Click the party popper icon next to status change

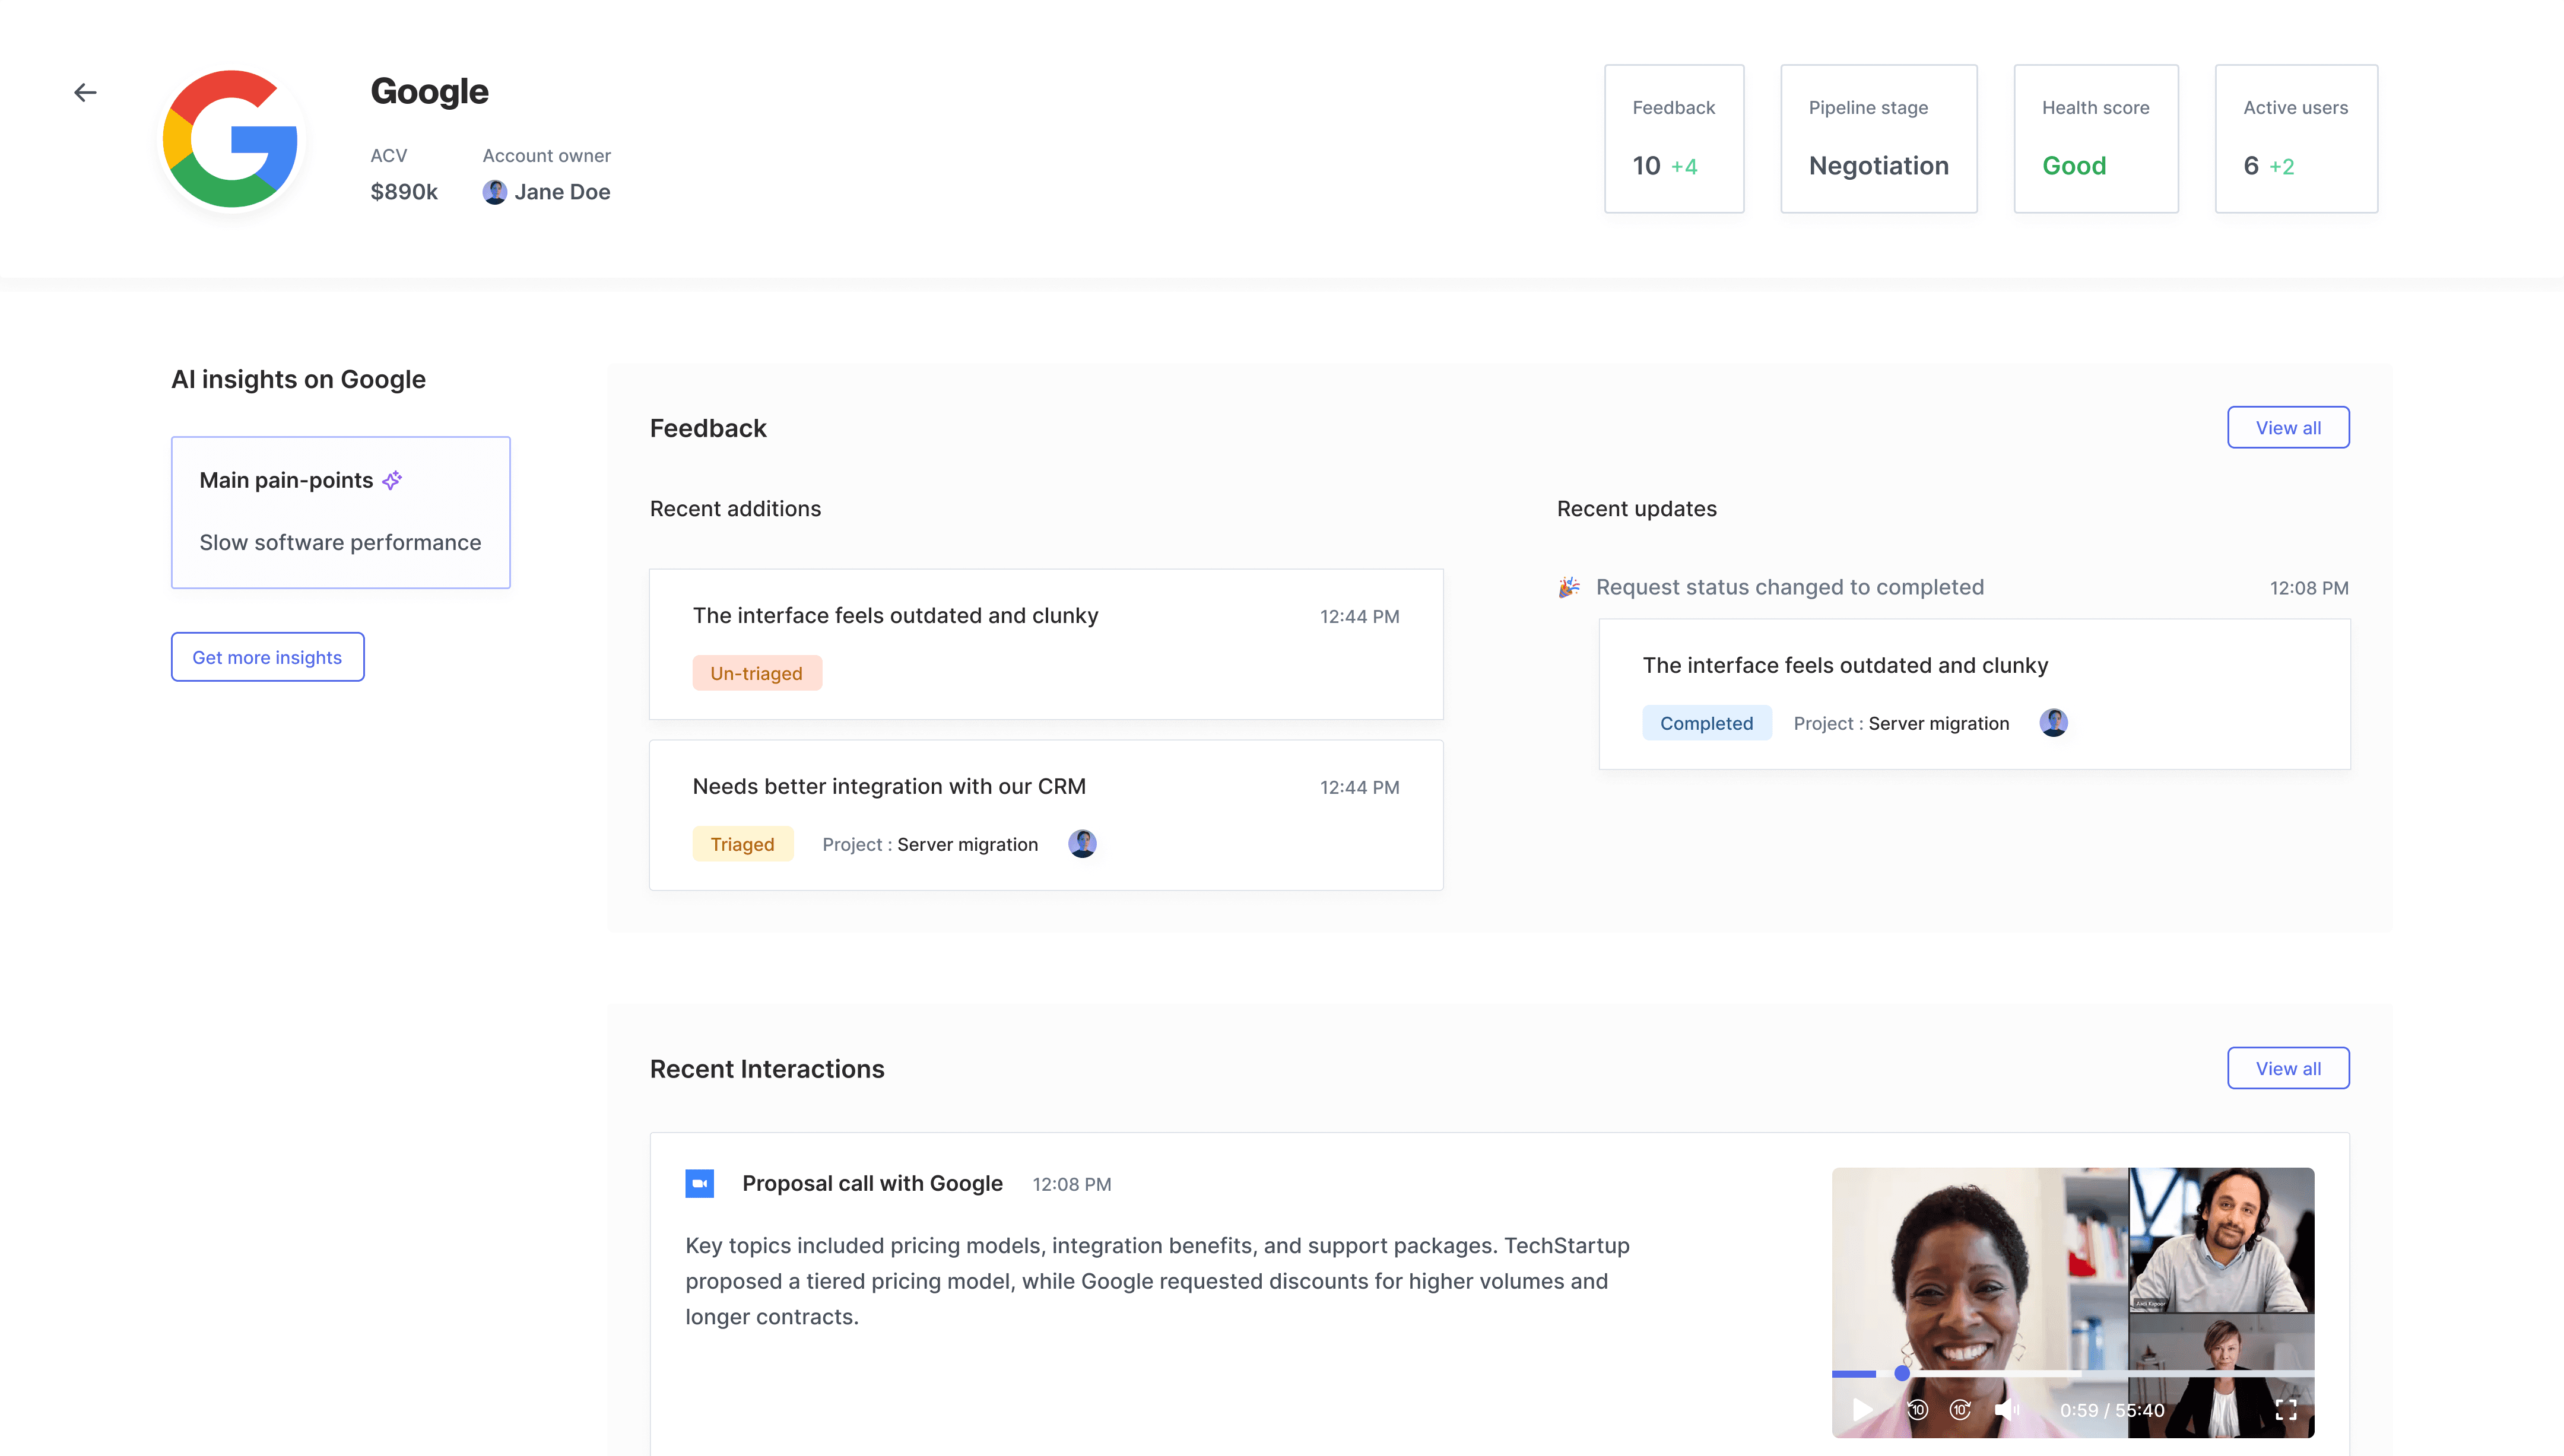(1569, 587)
